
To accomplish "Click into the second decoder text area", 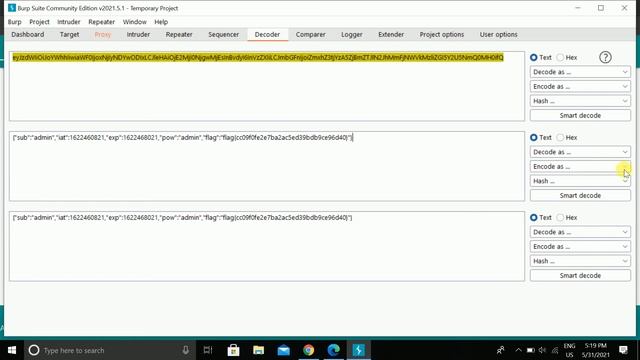I will 267,166.
